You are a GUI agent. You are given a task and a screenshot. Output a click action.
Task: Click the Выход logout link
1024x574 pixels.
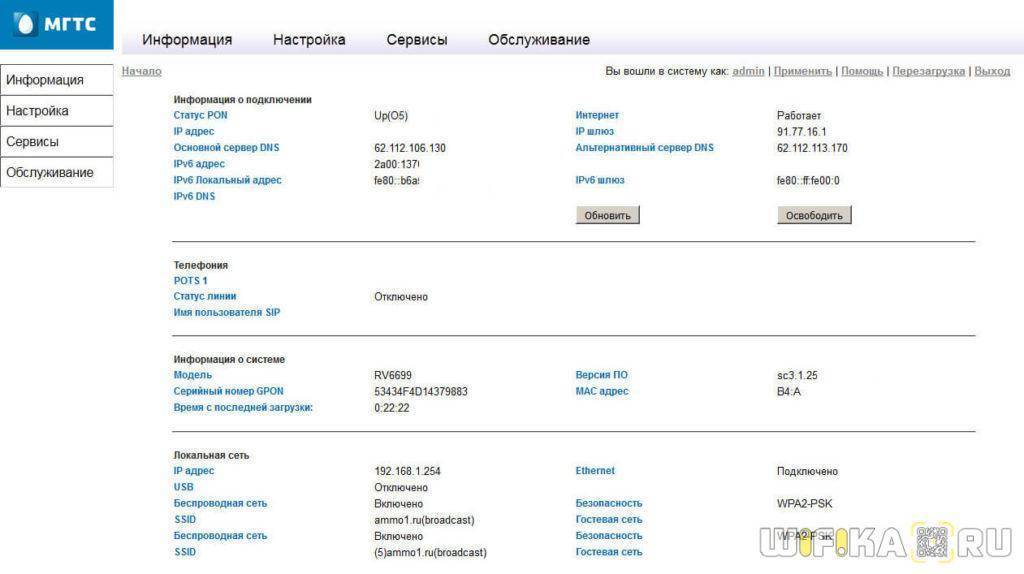[992, 71]
